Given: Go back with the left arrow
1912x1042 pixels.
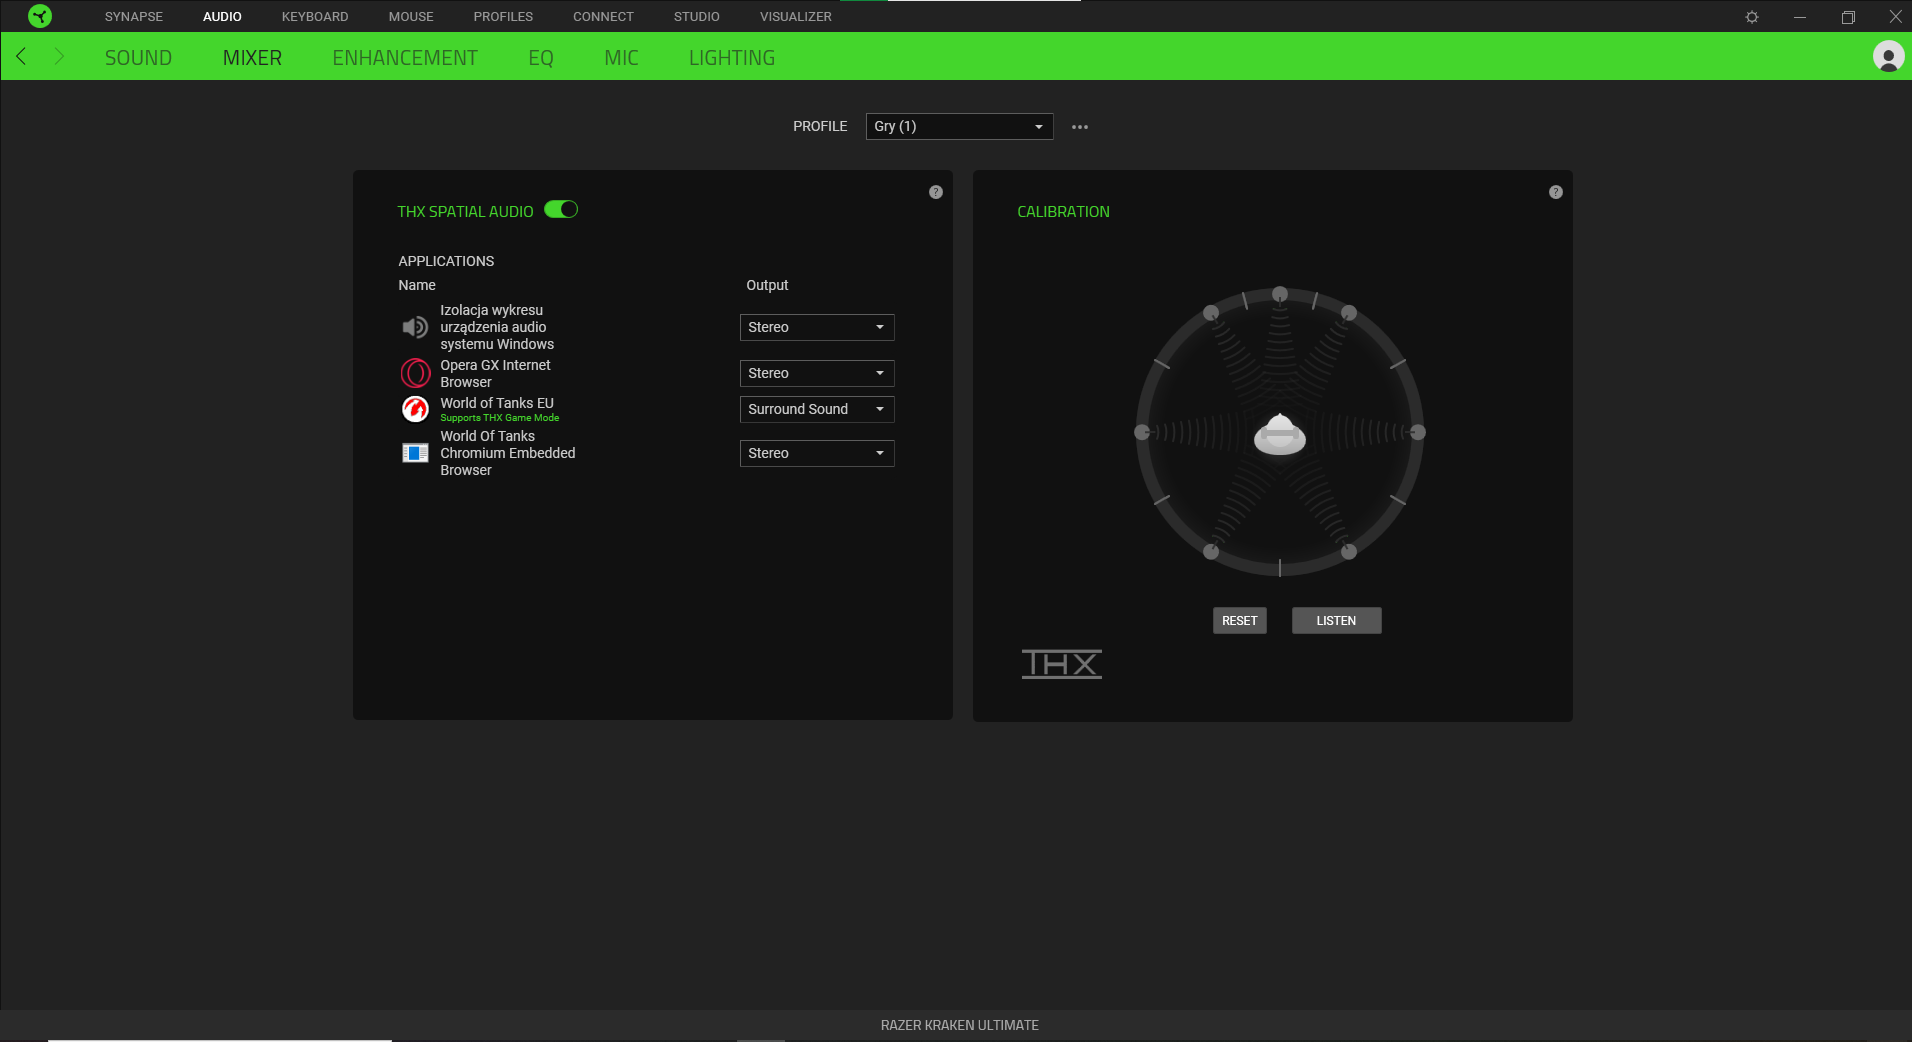Looking at the screenshot, I should (21, 56).
